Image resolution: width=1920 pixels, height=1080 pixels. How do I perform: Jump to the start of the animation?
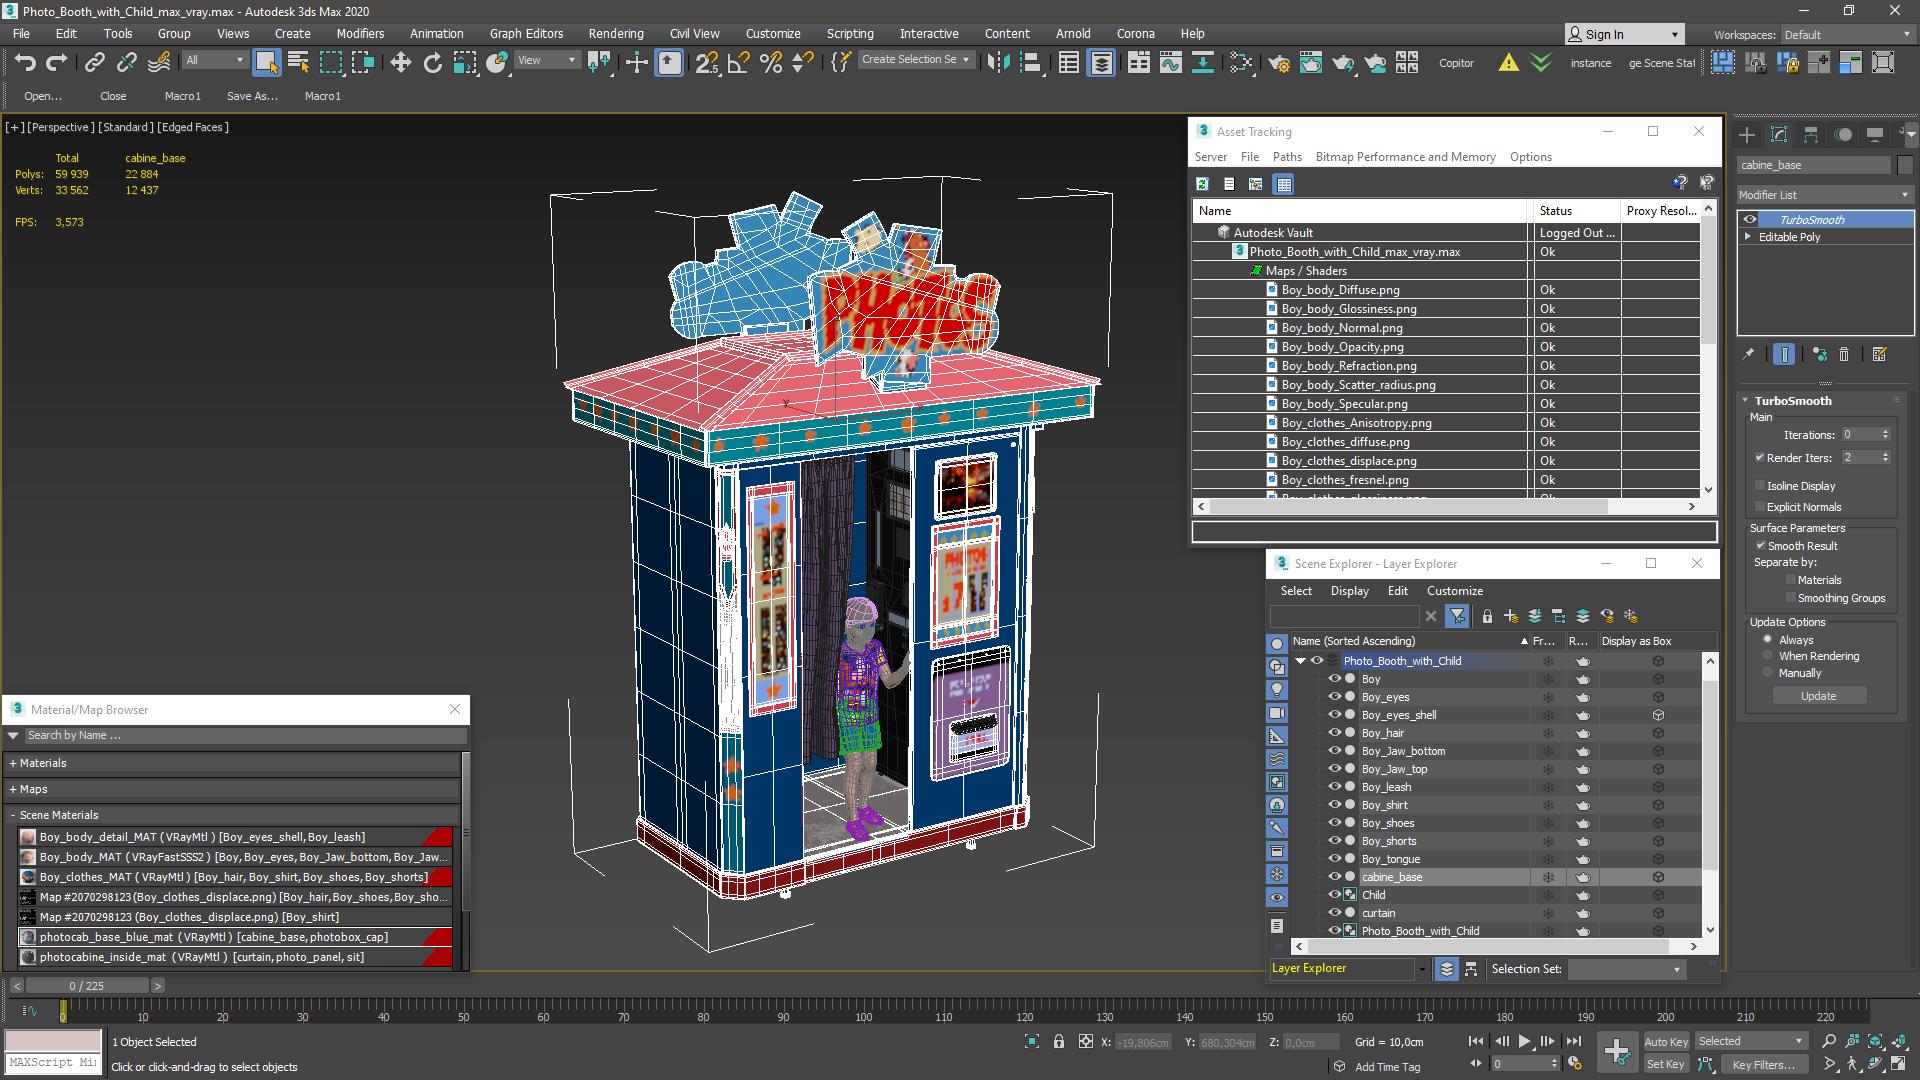pyautogui.click(x=1476, y=1041)
